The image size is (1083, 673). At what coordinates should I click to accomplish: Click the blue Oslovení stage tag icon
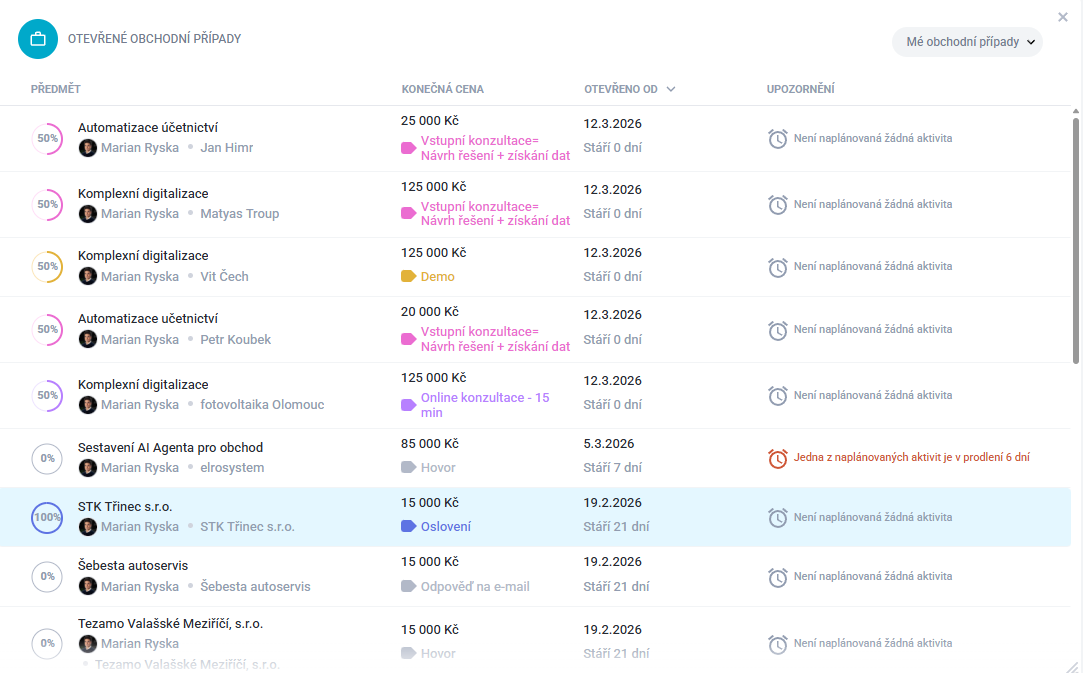click(408, 527)
